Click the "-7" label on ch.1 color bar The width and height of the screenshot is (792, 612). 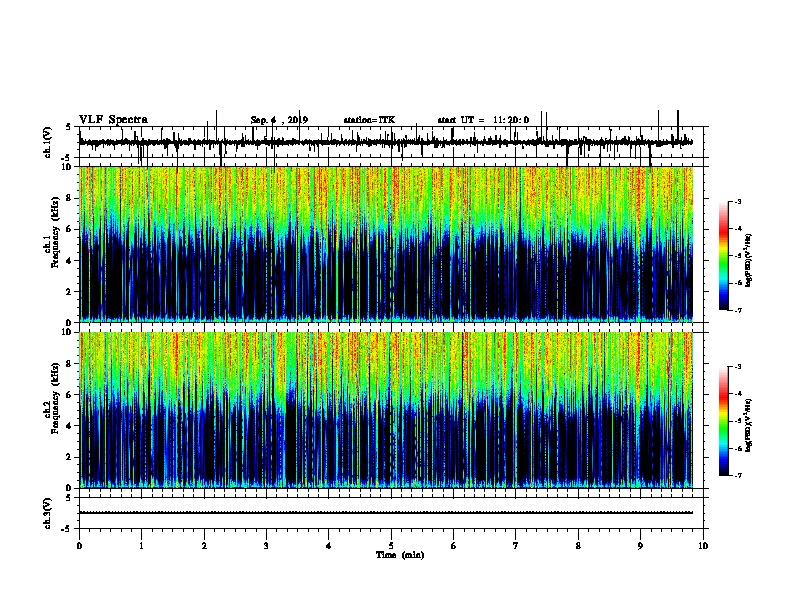737,310
